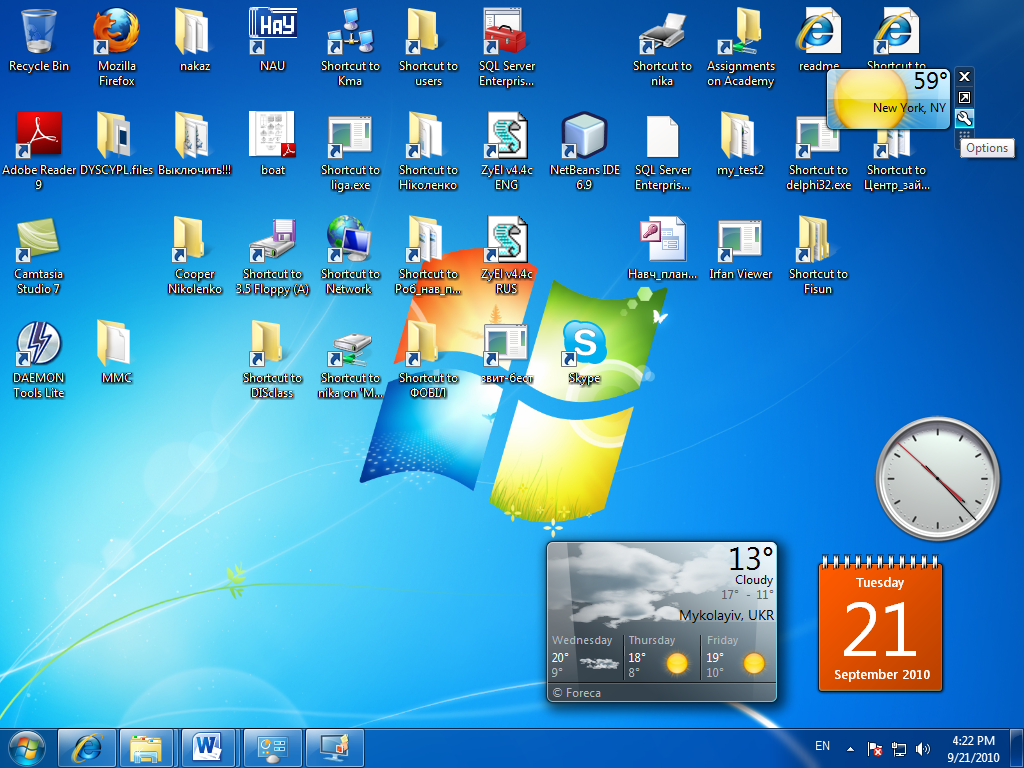Open the Control Panel taskbar button

[x=272, y=748]
